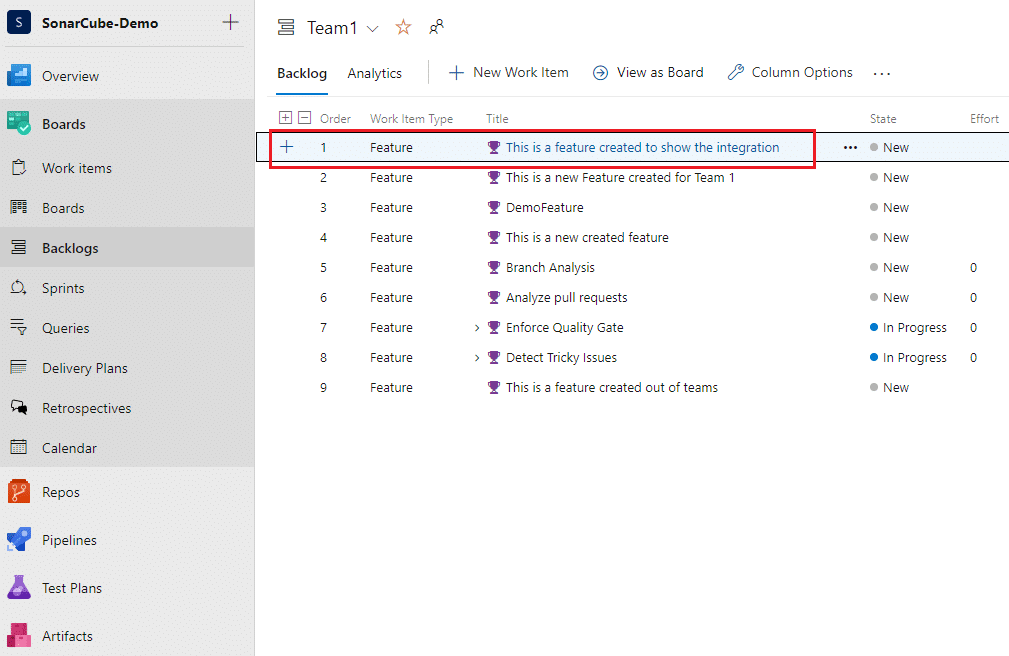This screenshot has width=1009, height=656.
Task: Collapse all backlog rows
Action: click(x=305, y=117)
